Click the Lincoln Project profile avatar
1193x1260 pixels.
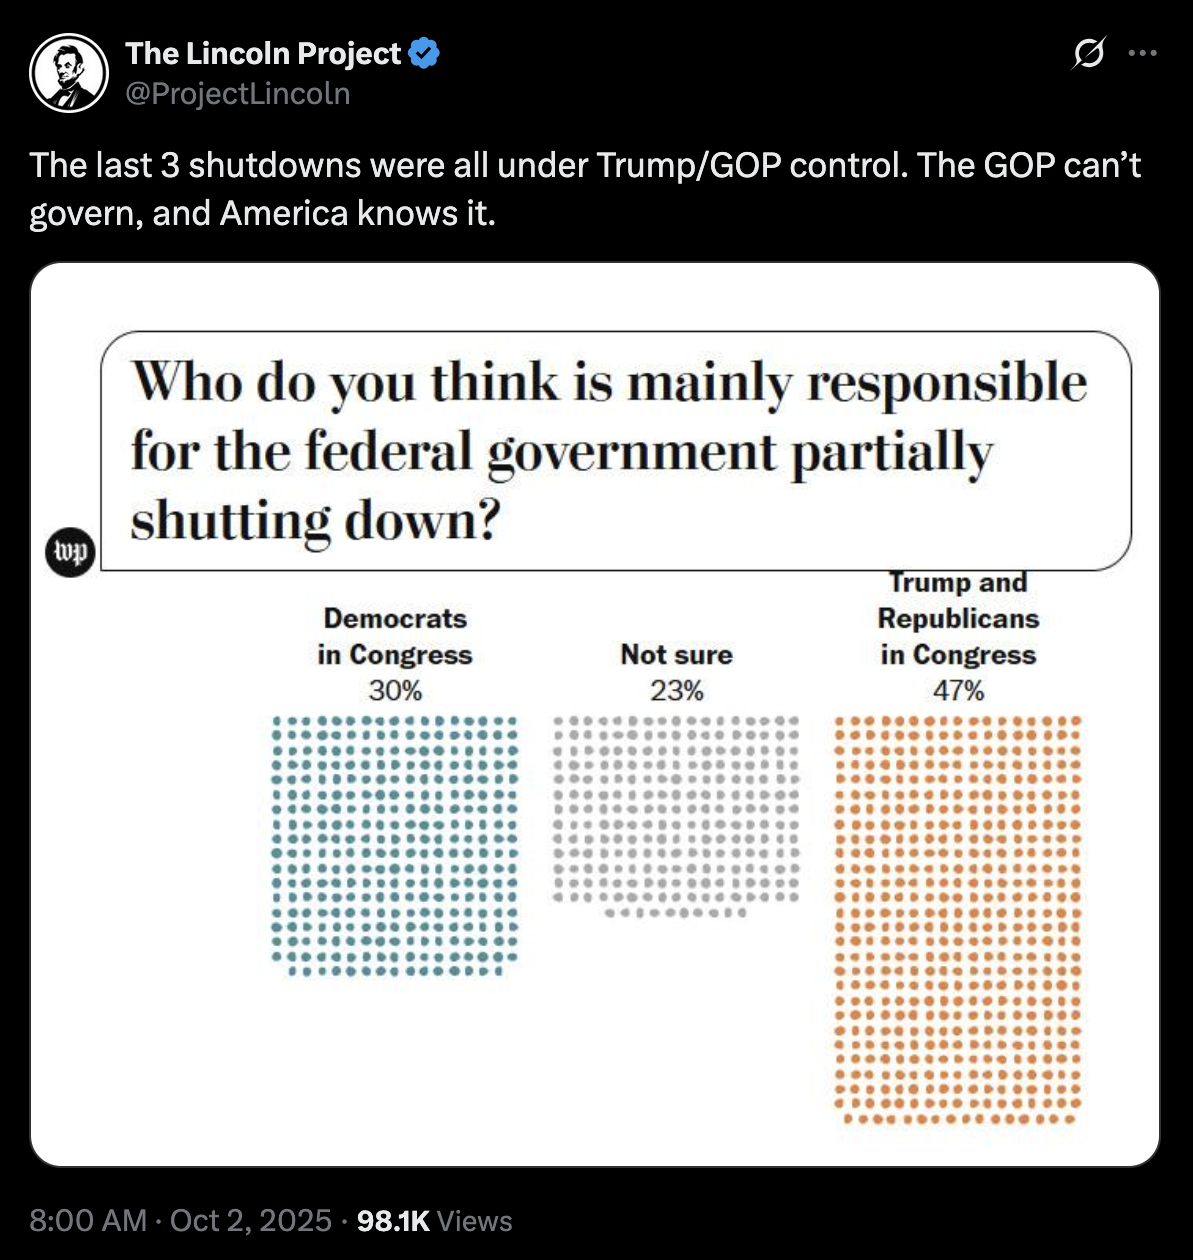click(69, 72)
